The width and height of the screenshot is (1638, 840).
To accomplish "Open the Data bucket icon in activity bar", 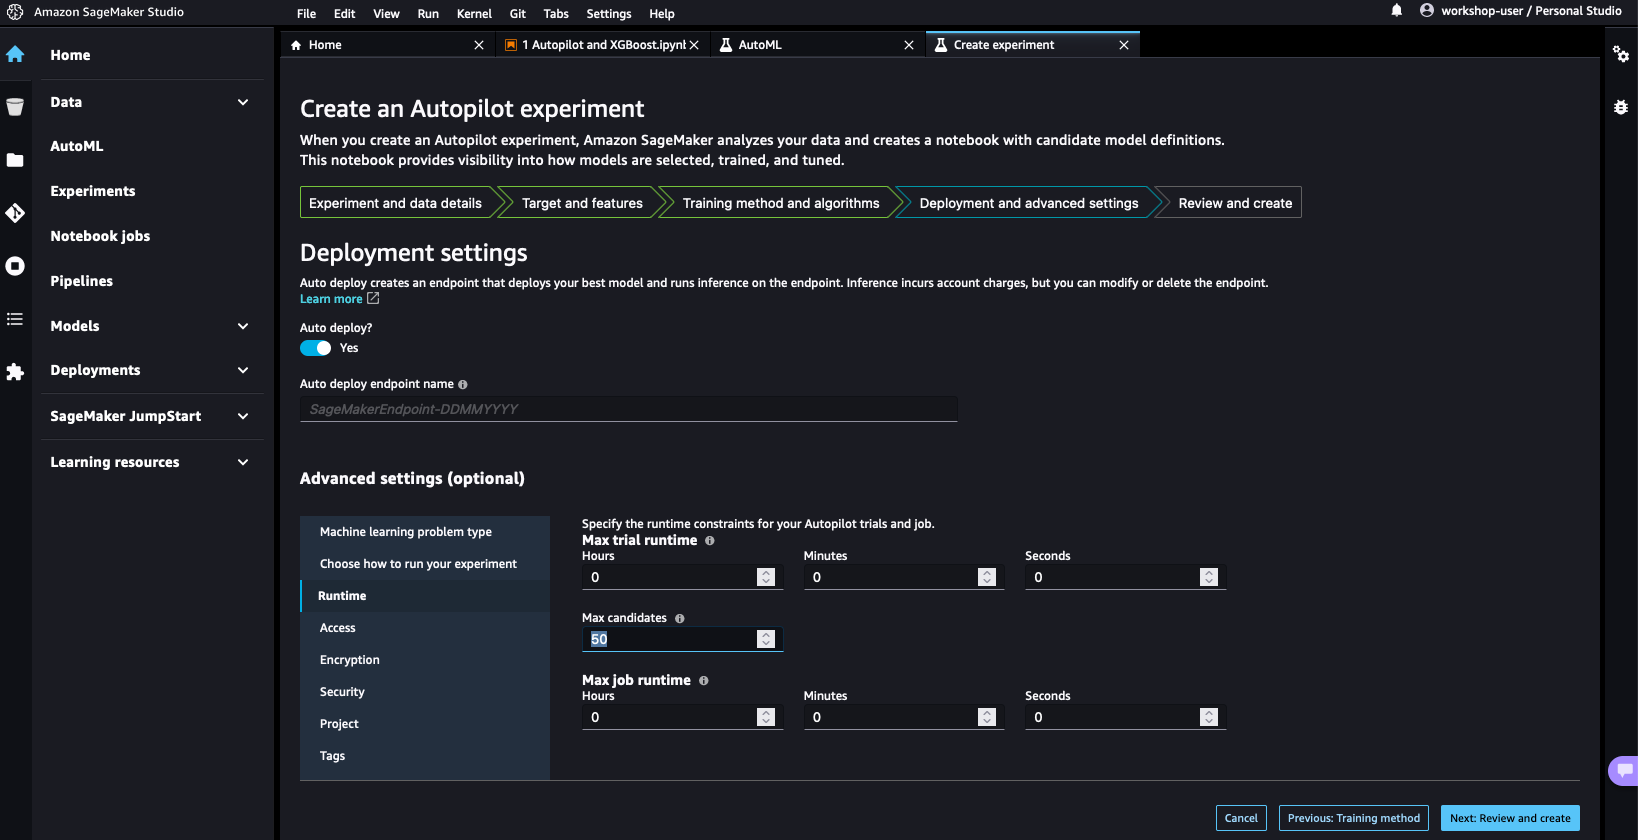I will [x=15, y=107].
